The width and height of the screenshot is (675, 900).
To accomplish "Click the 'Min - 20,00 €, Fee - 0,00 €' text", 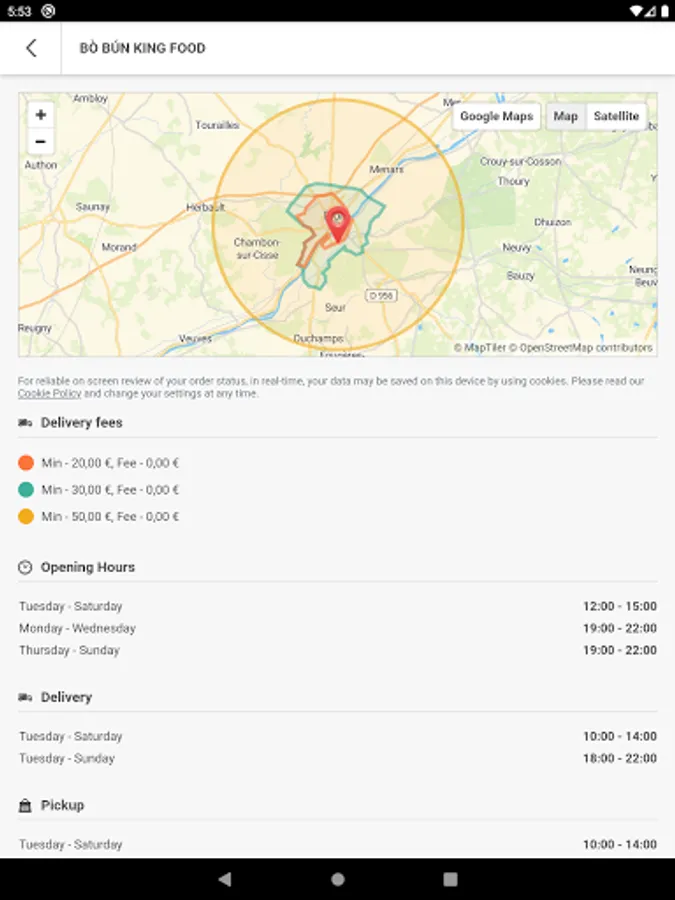I will pyautogui.click(x=110, y=463).
